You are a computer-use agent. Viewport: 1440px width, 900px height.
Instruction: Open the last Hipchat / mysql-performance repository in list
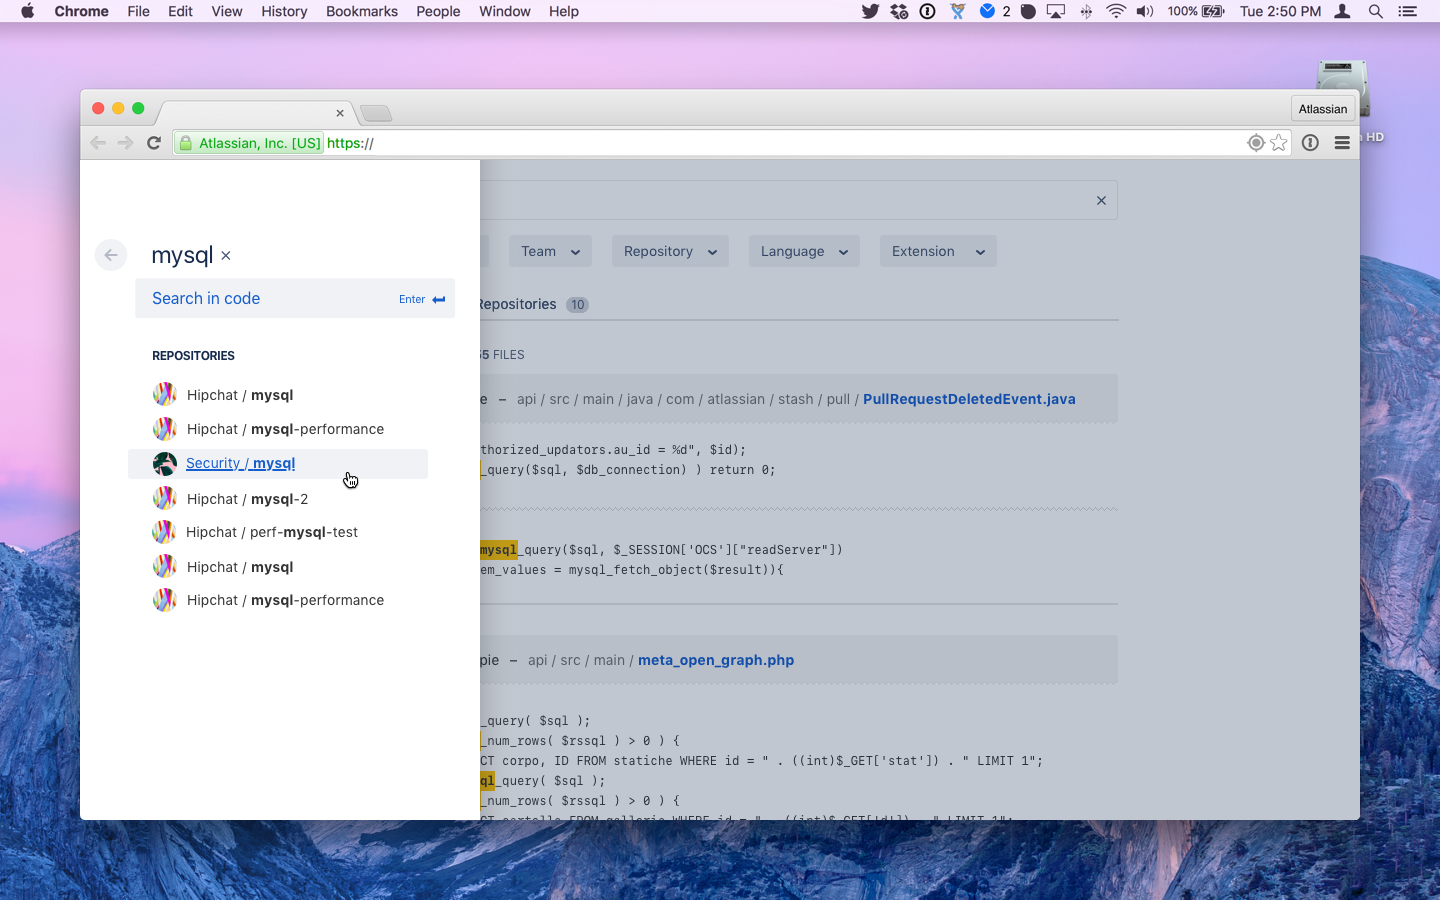285,600
